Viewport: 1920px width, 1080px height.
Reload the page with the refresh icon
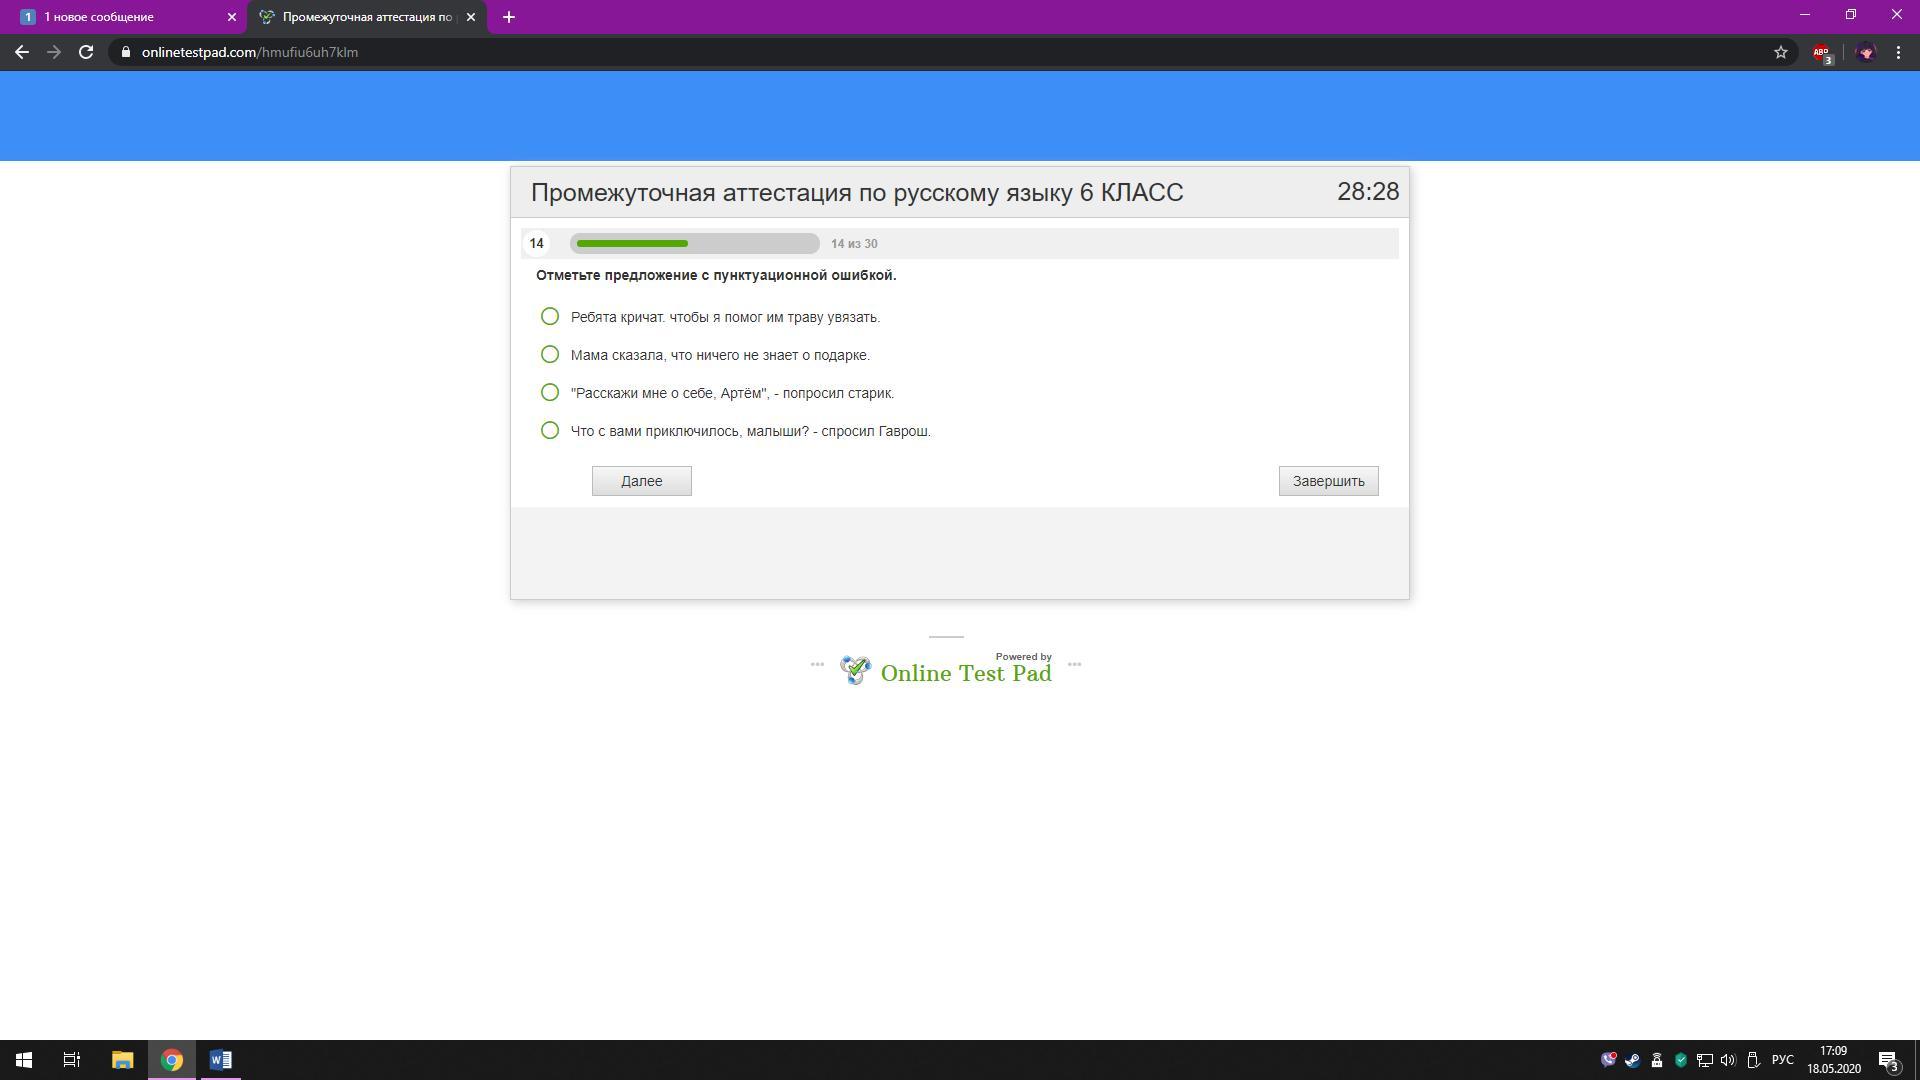pos(86,52)
